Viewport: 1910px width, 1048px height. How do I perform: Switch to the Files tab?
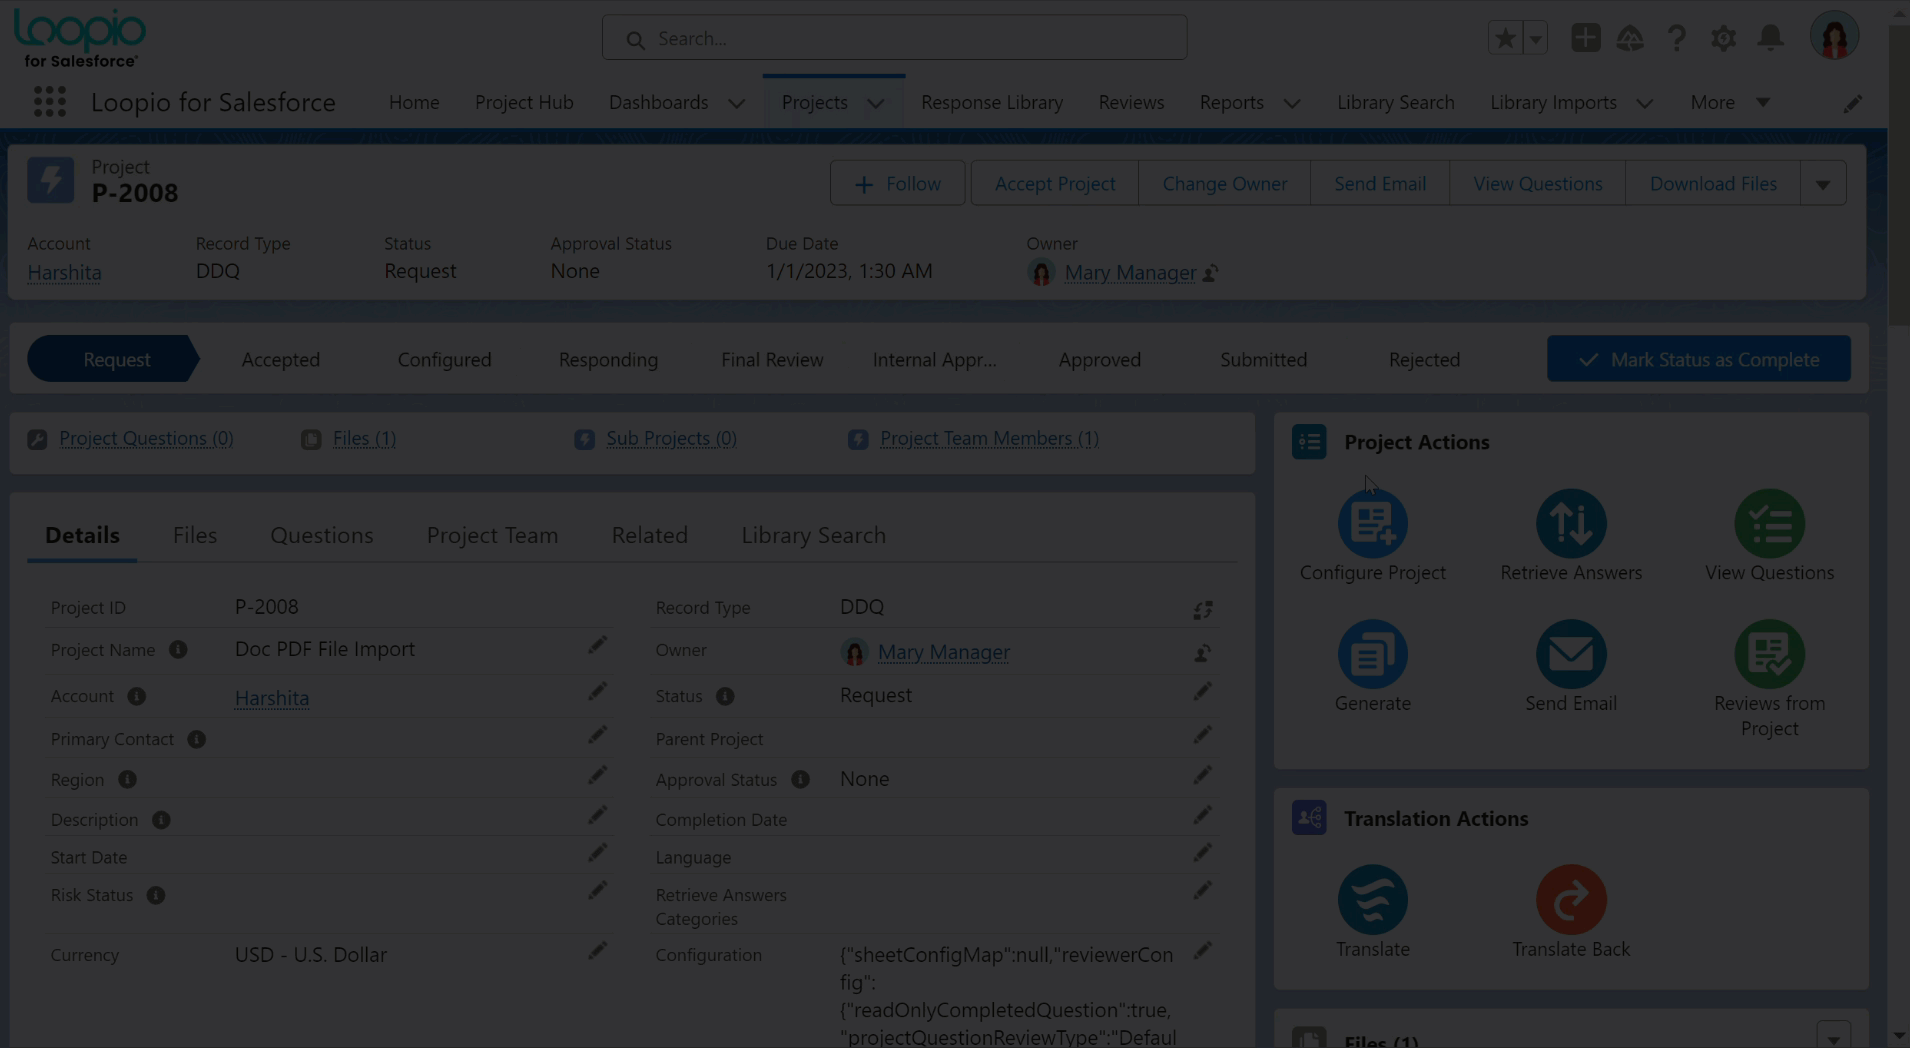pos(195,536)
